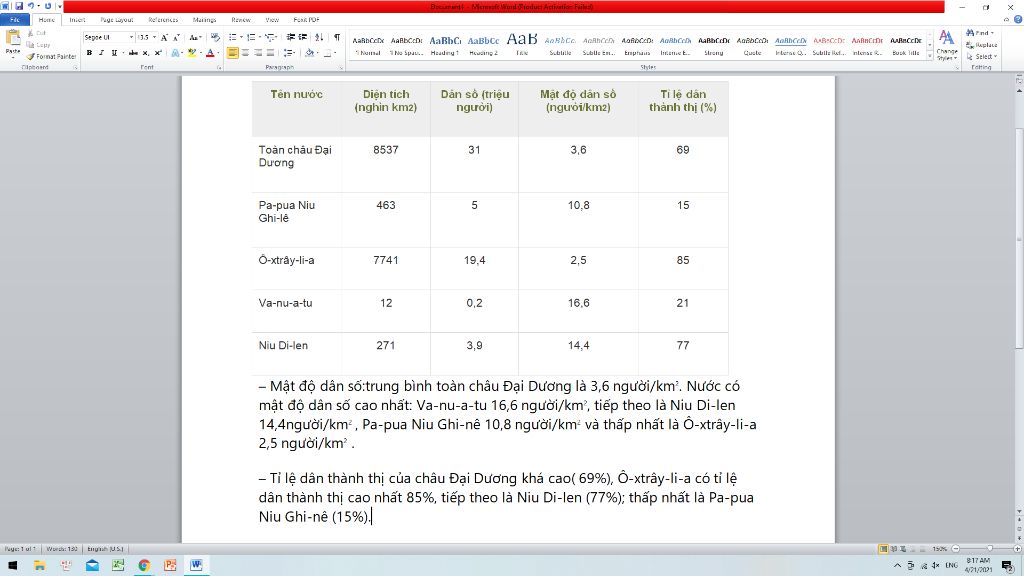1024x576 pixels.
Task: Clear all formatting
Action: click(215, 38)
